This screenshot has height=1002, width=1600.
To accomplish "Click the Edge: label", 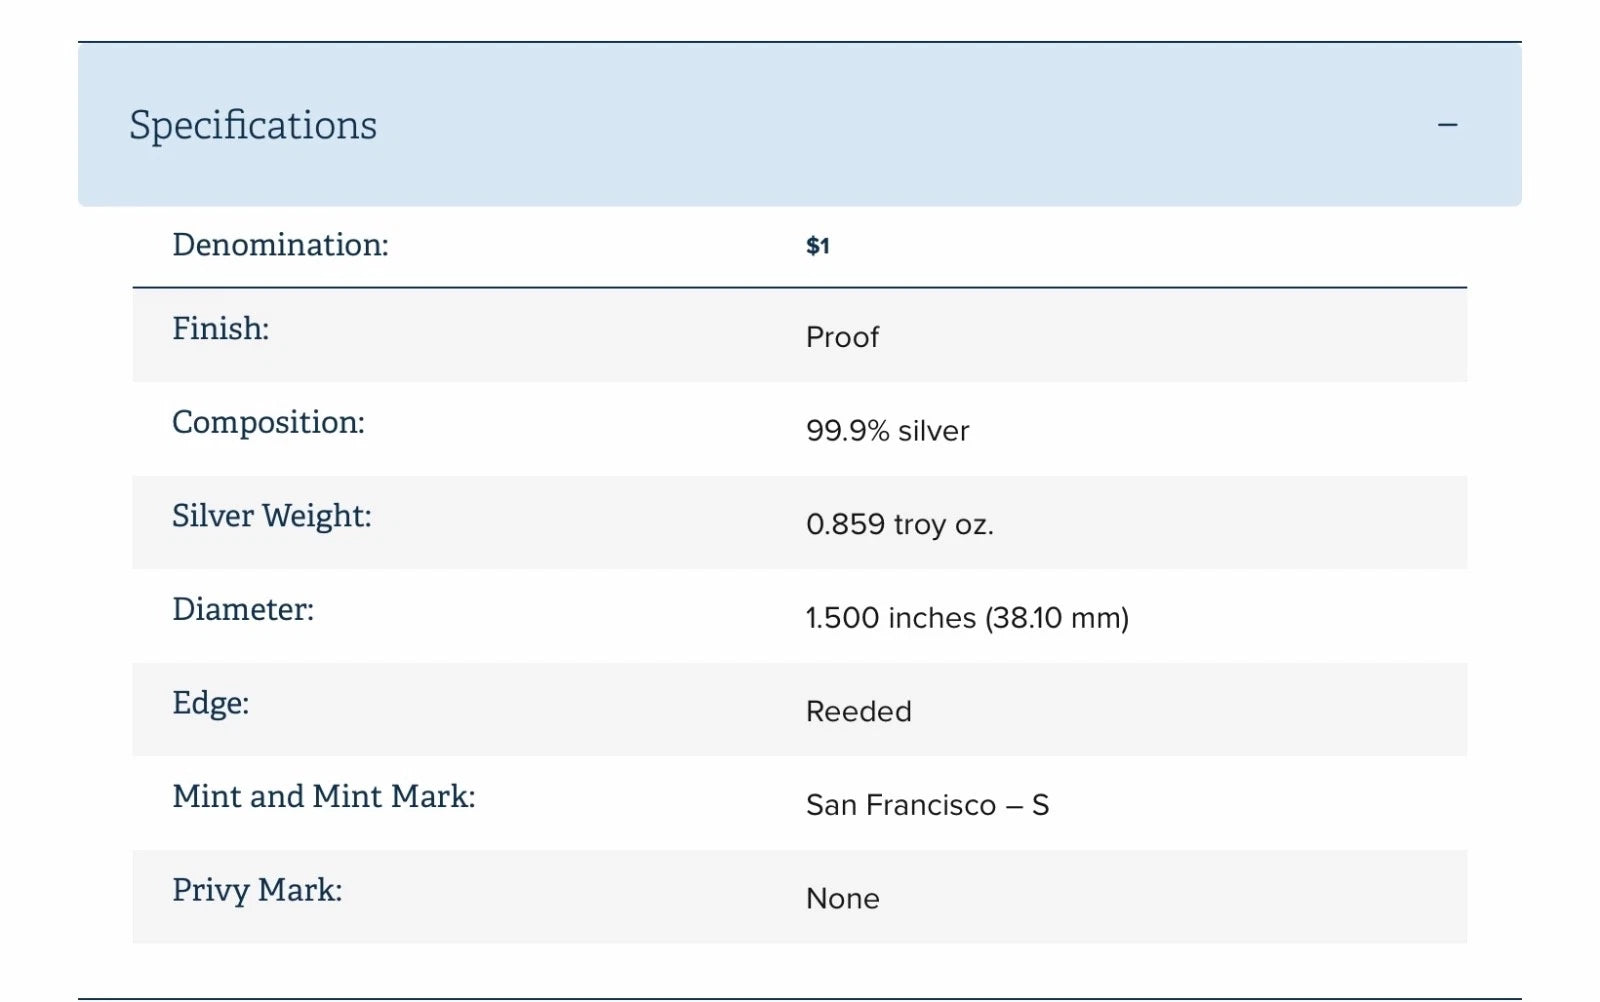I will tap(211, 703).
